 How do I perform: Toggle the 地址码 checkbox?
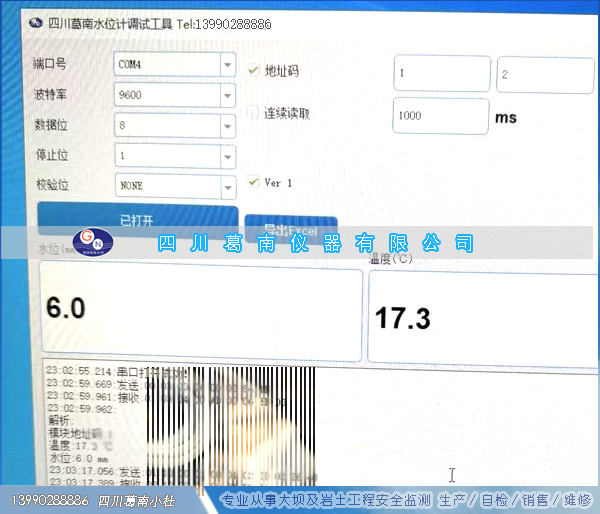pyautogui.click(x=253, y=70)
